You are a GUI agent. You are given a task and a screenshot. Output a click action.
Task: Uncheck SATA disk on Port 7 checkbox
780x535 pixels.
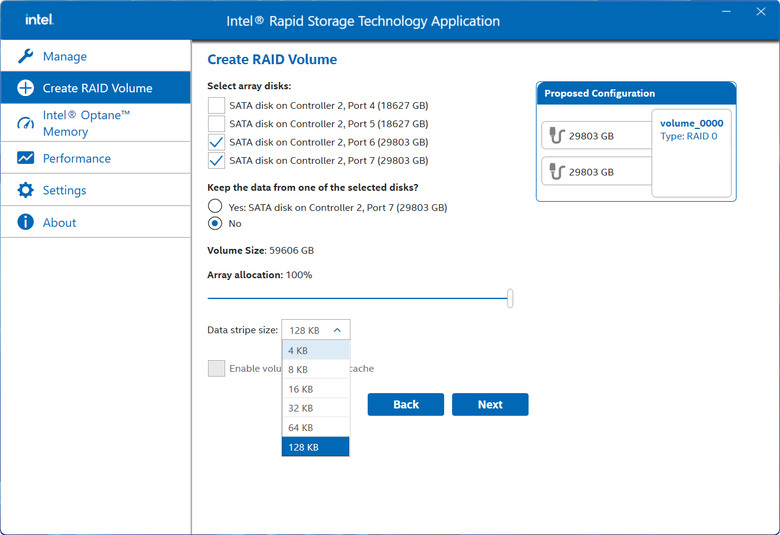coord(216,161)
